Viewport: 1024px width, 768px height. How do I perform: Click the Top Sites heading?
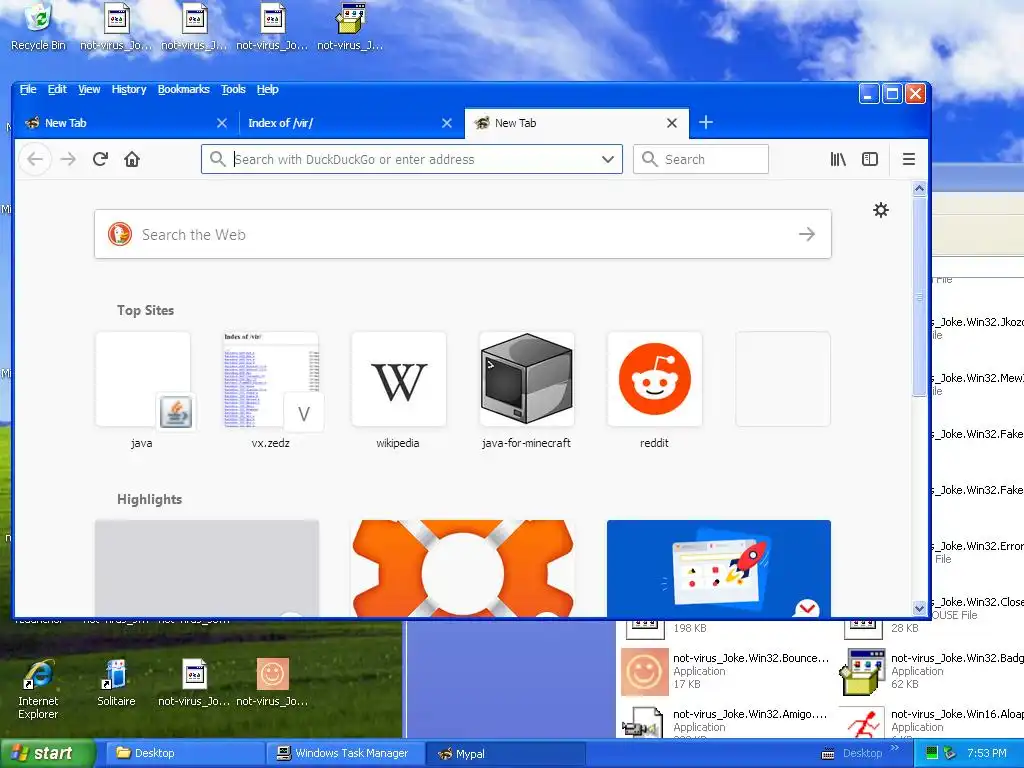click(146, 310)
